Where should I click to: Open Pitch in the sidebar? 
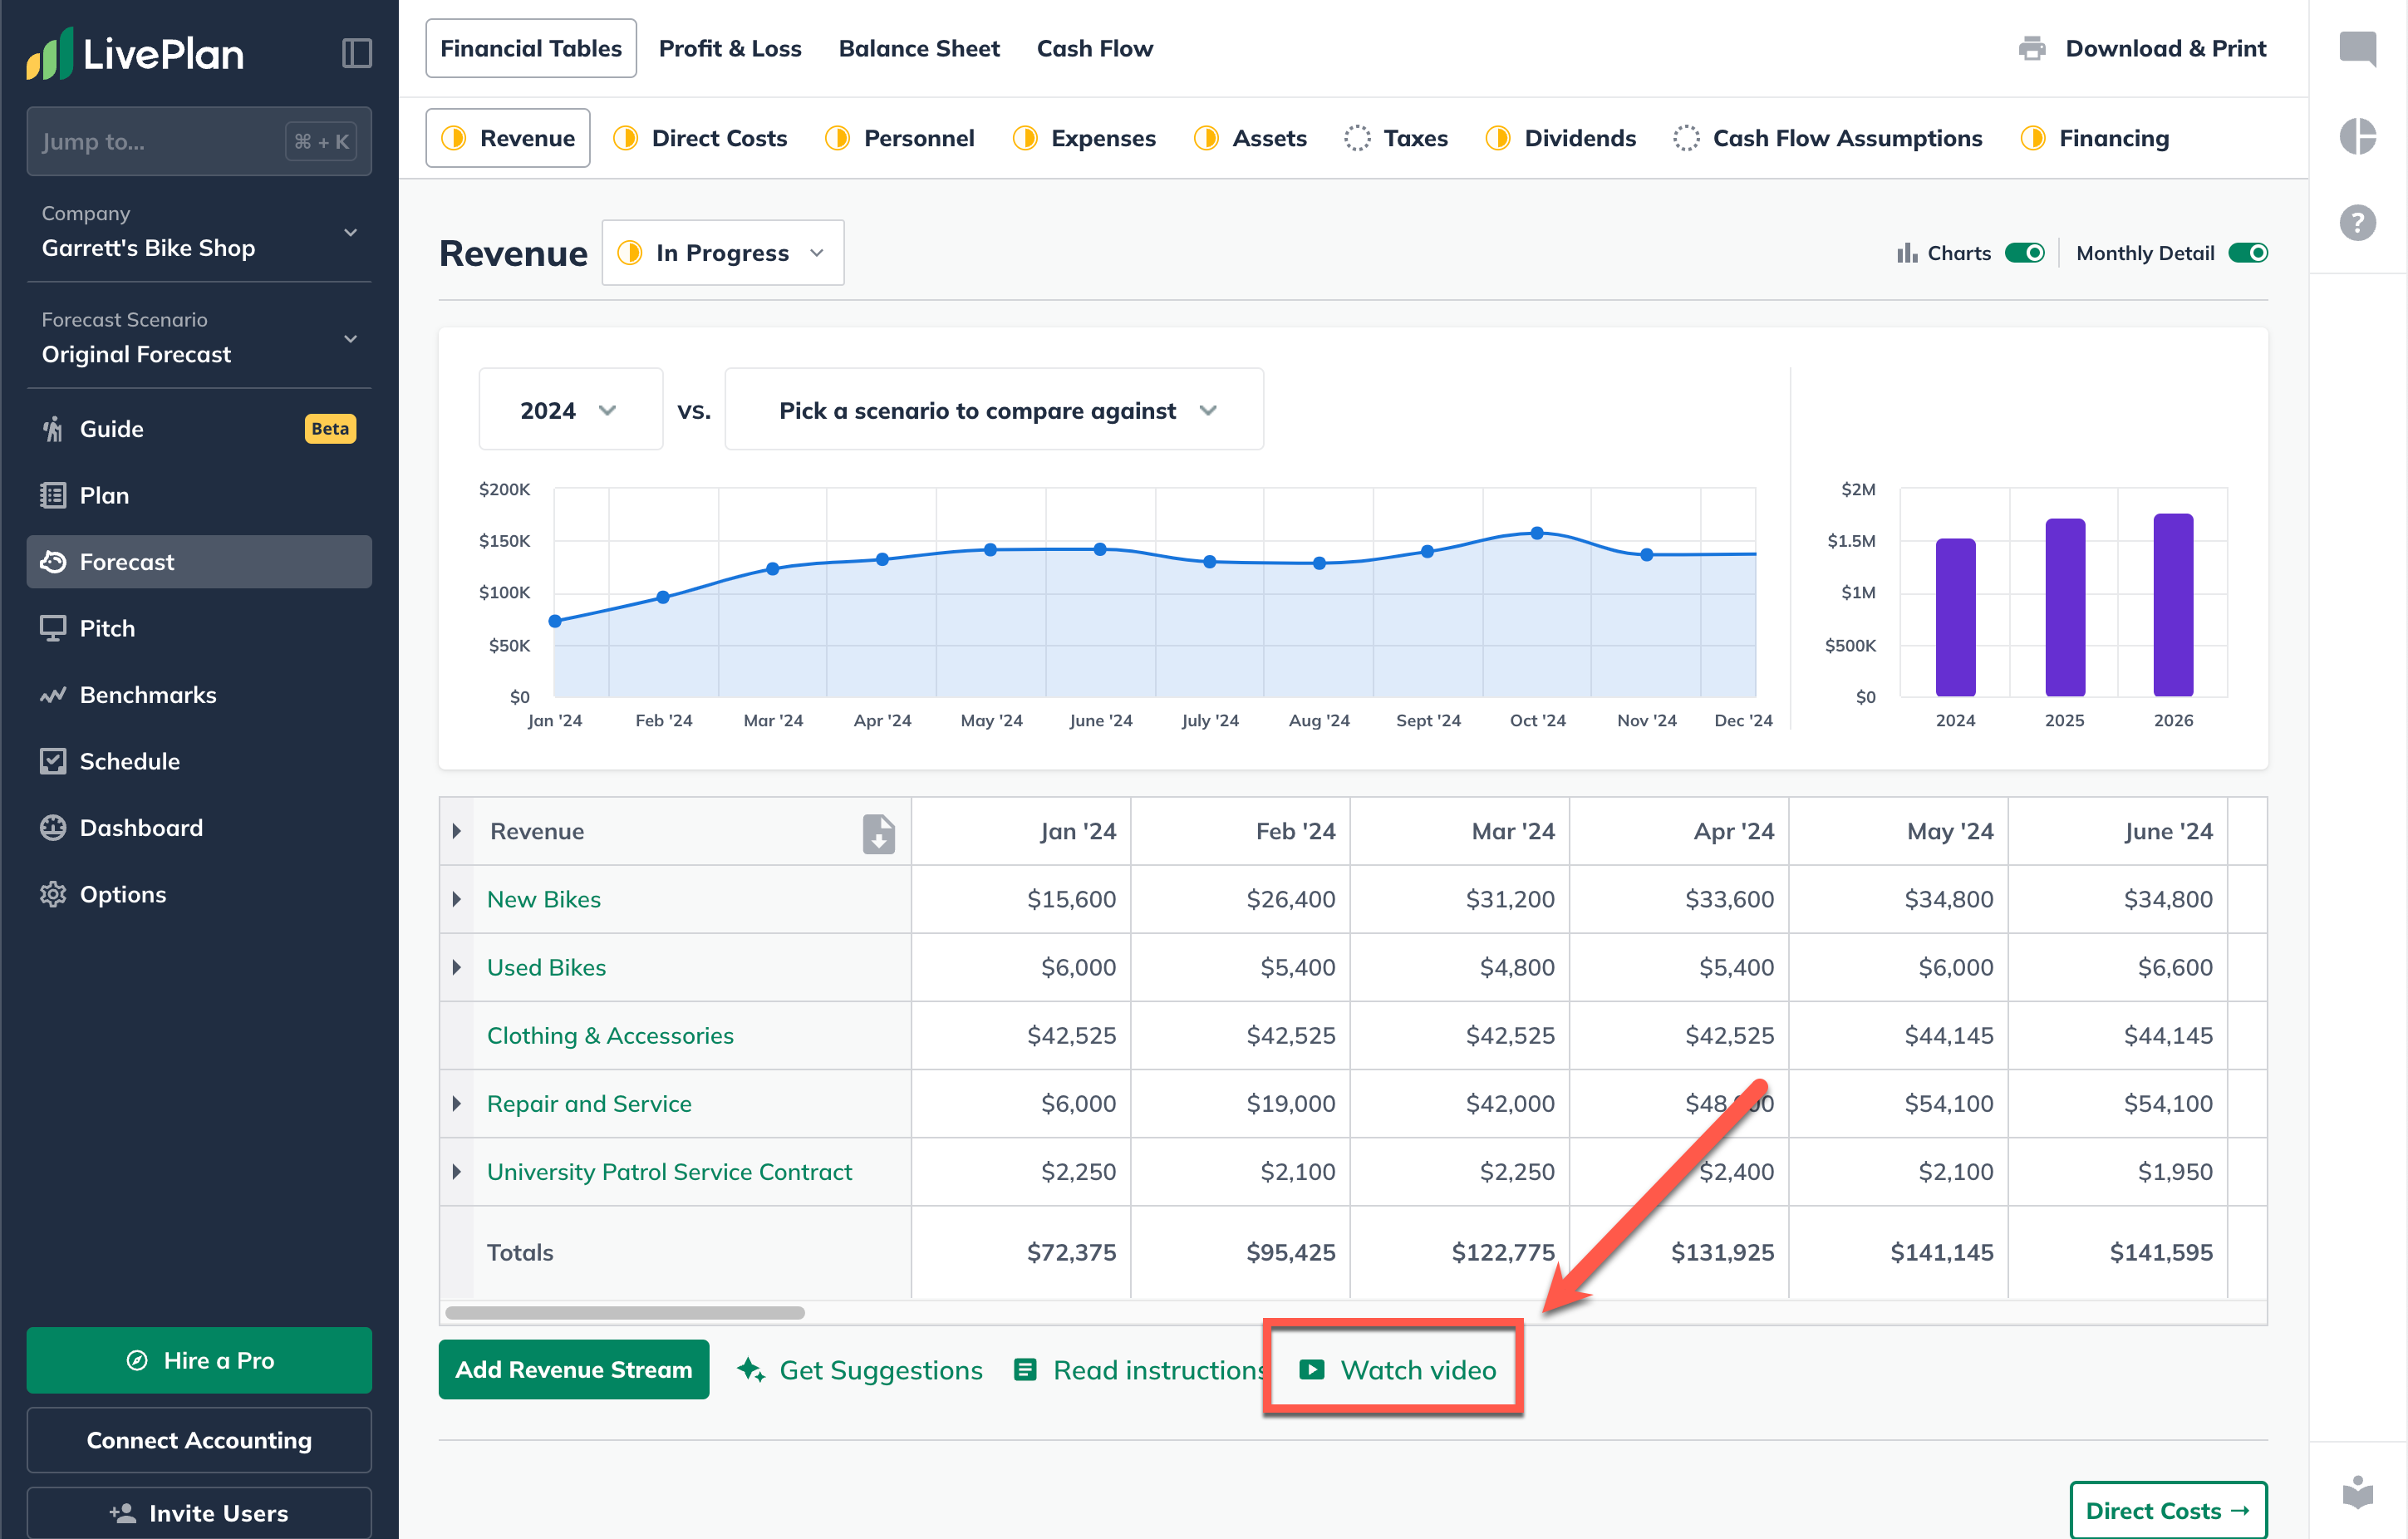click(x=199, y=628)
